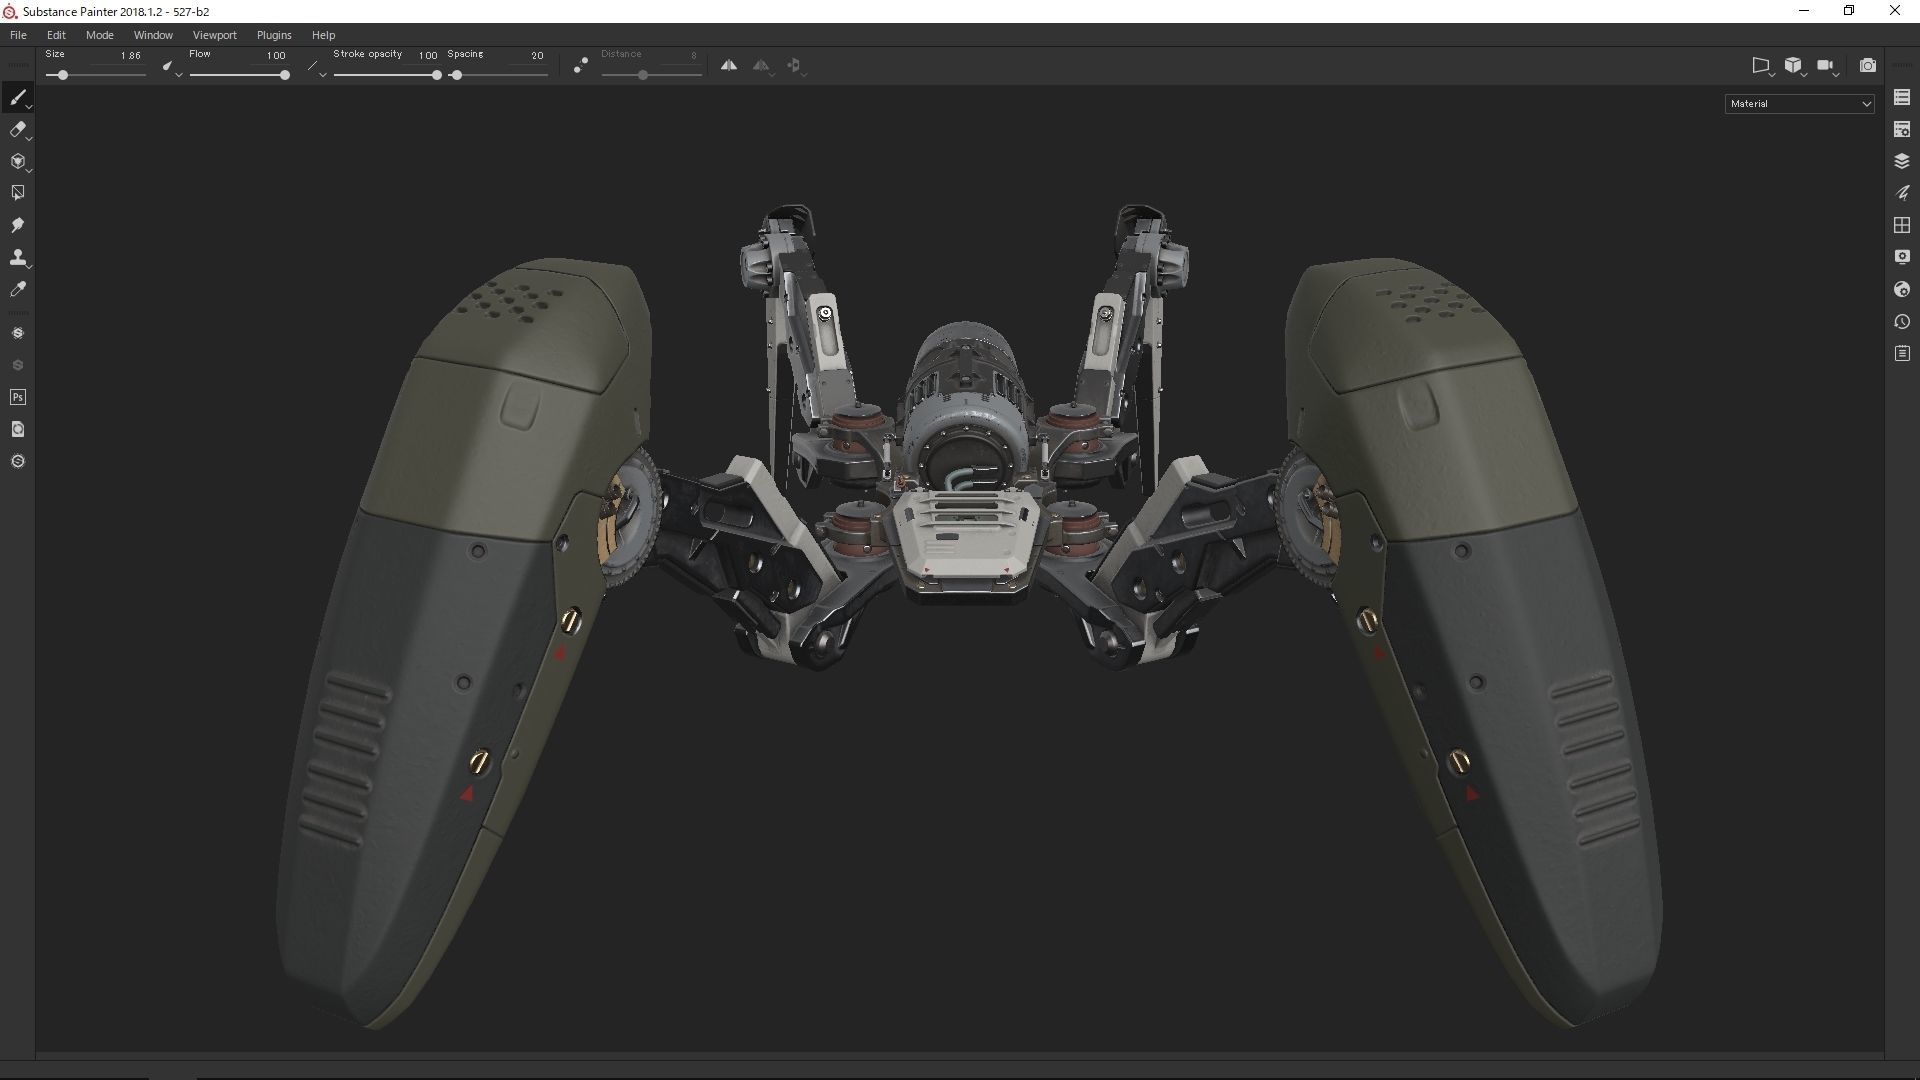Expand the Projection tool options arrow
1920x1080 pixels.
pos(30,170)
